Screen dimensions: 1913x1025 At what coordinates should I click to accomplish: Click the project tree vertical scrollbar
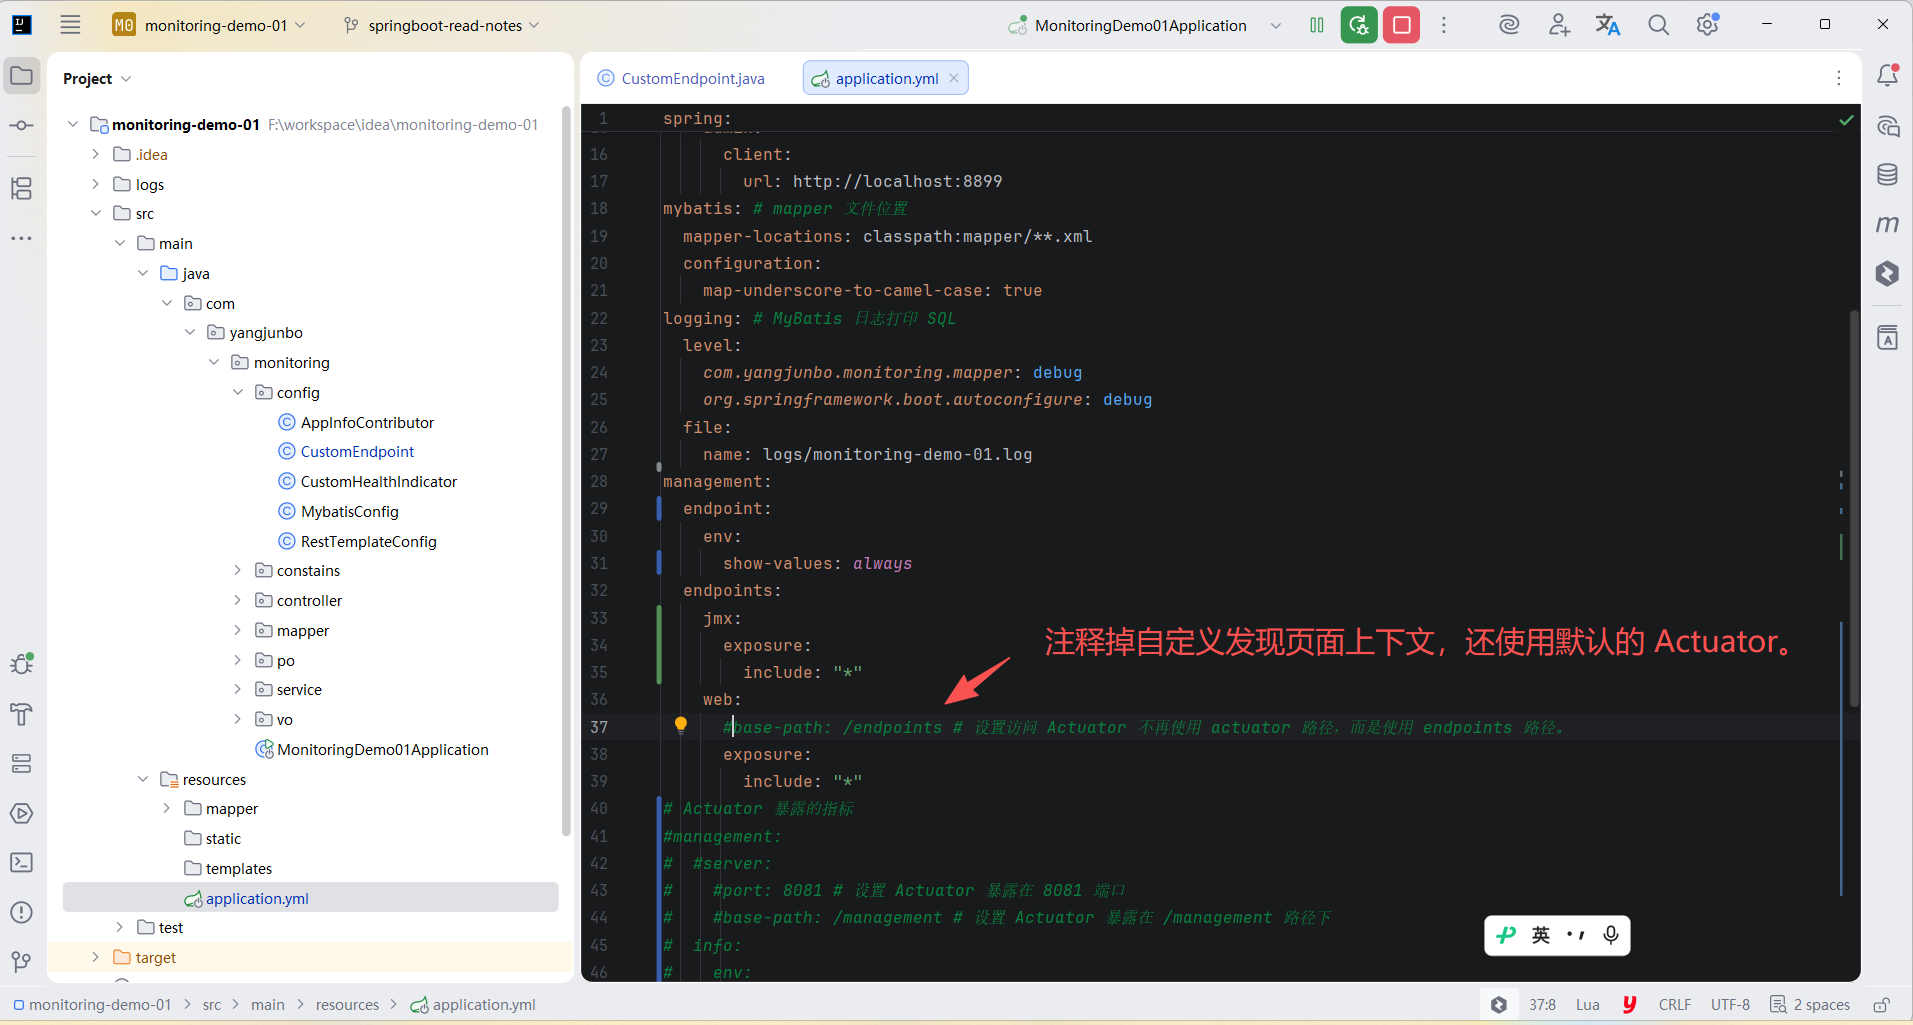tap(566, 470)
